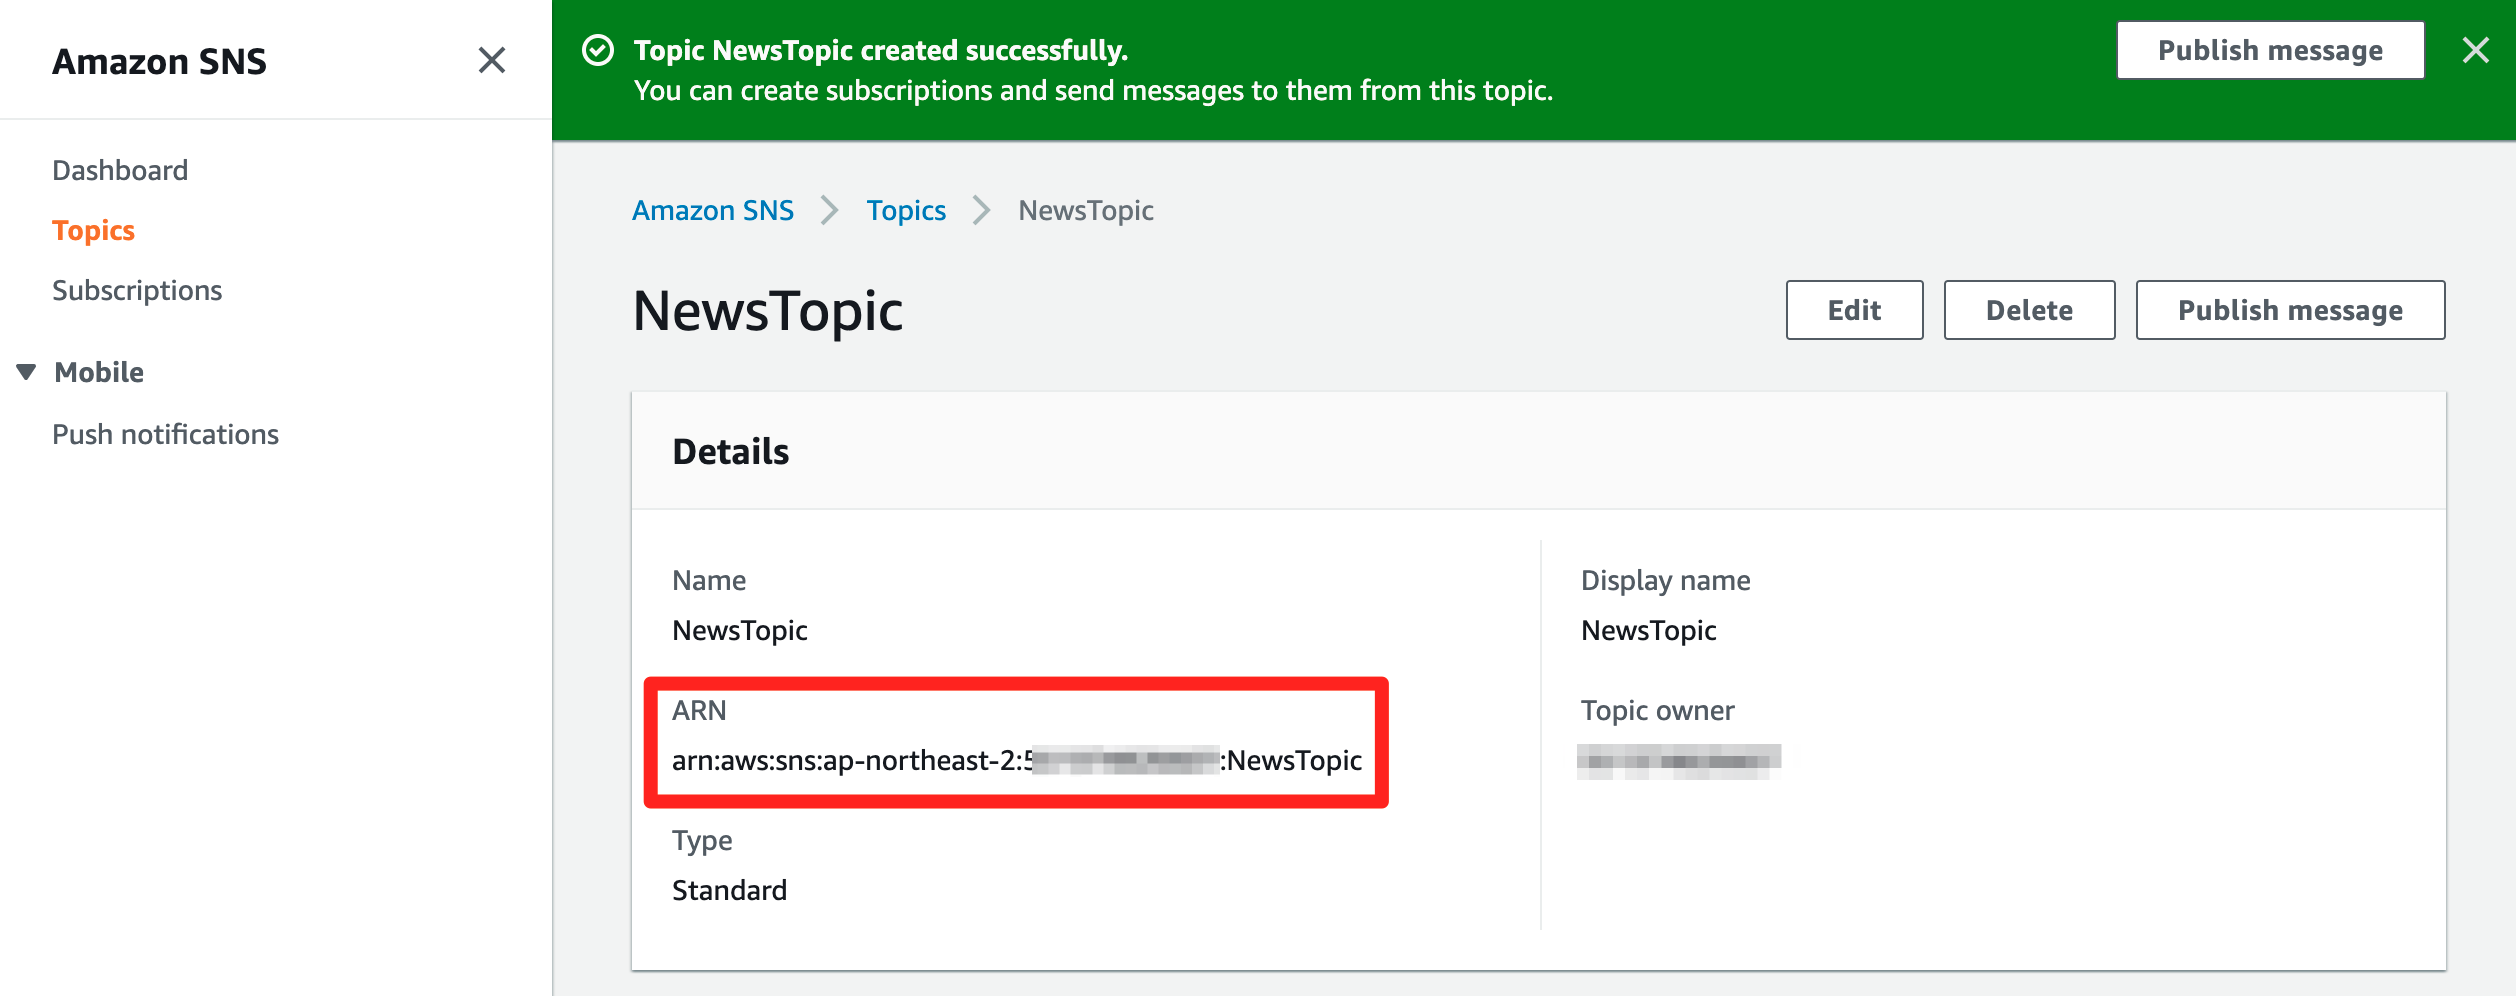Viewport: 2516px width, 996px height.
Task: Click Publish message beside the Delete button
Action: [2290, 310]
